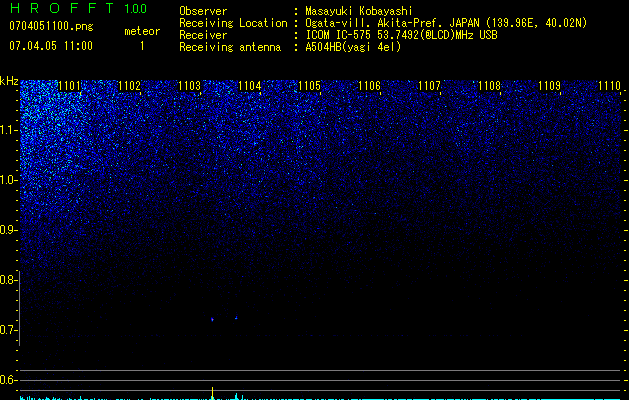The height and width of the screenshot is (400, 629).
Task: Click the observer name Masayuki Kobayashi
Action: 359,11
